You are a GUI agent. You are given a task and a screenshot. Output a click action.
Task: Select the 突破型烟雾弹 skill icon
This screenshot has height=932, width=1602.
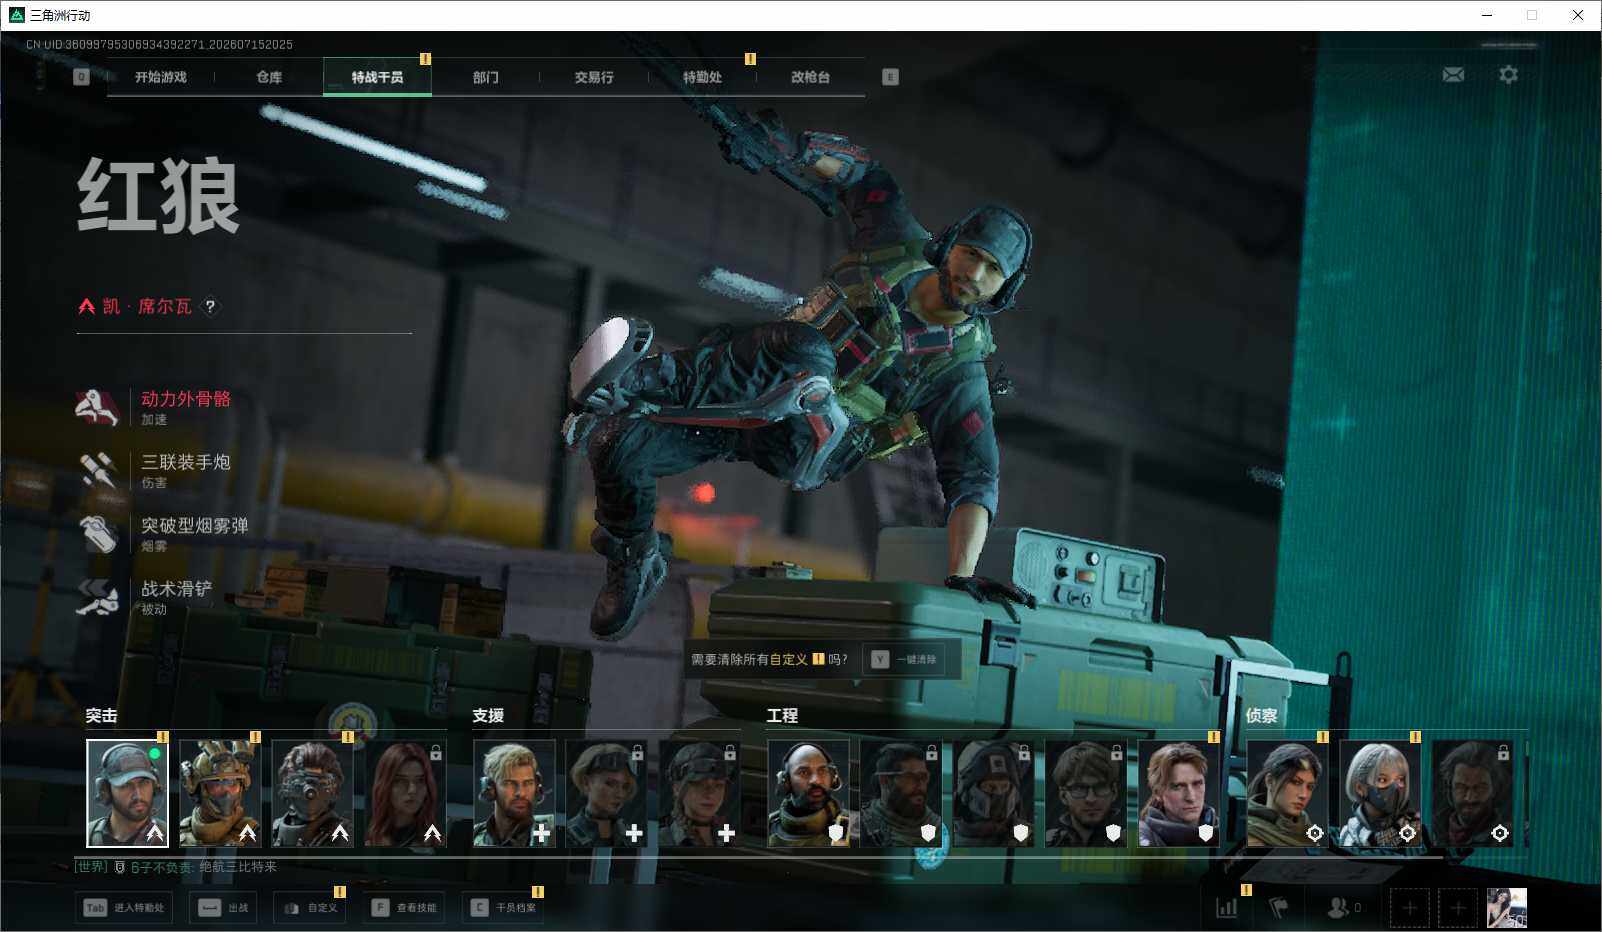pos(97,533)
